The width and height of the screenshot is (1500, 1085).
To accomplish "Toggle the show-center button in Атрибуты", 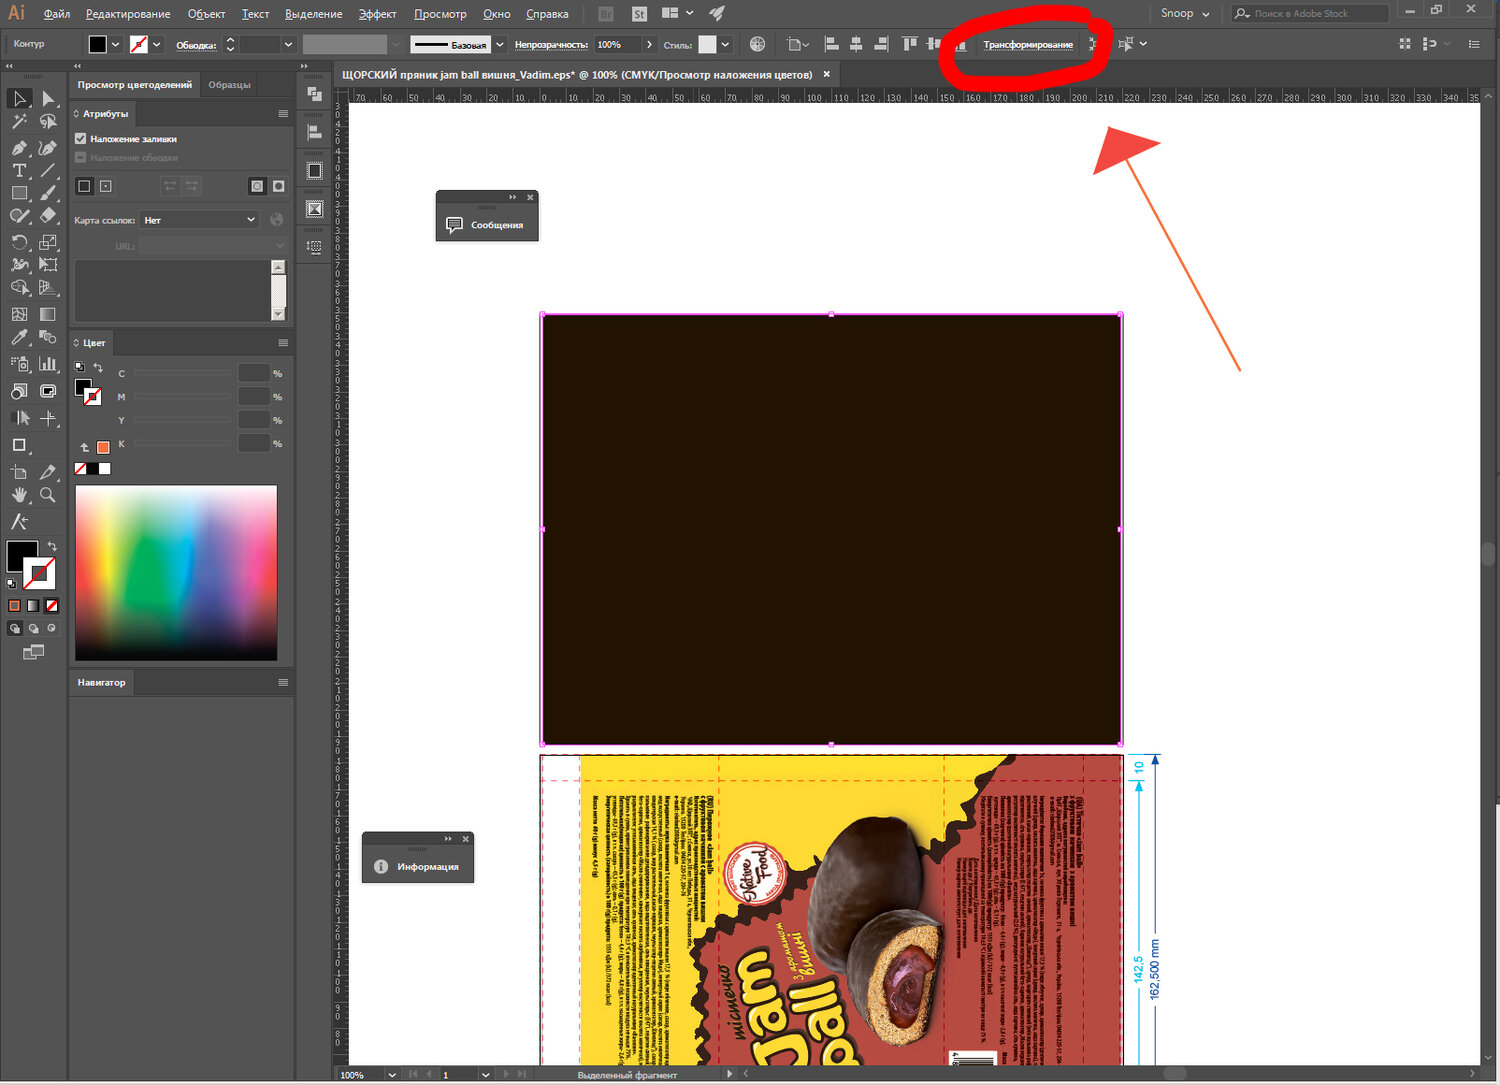I will point(106,186).
